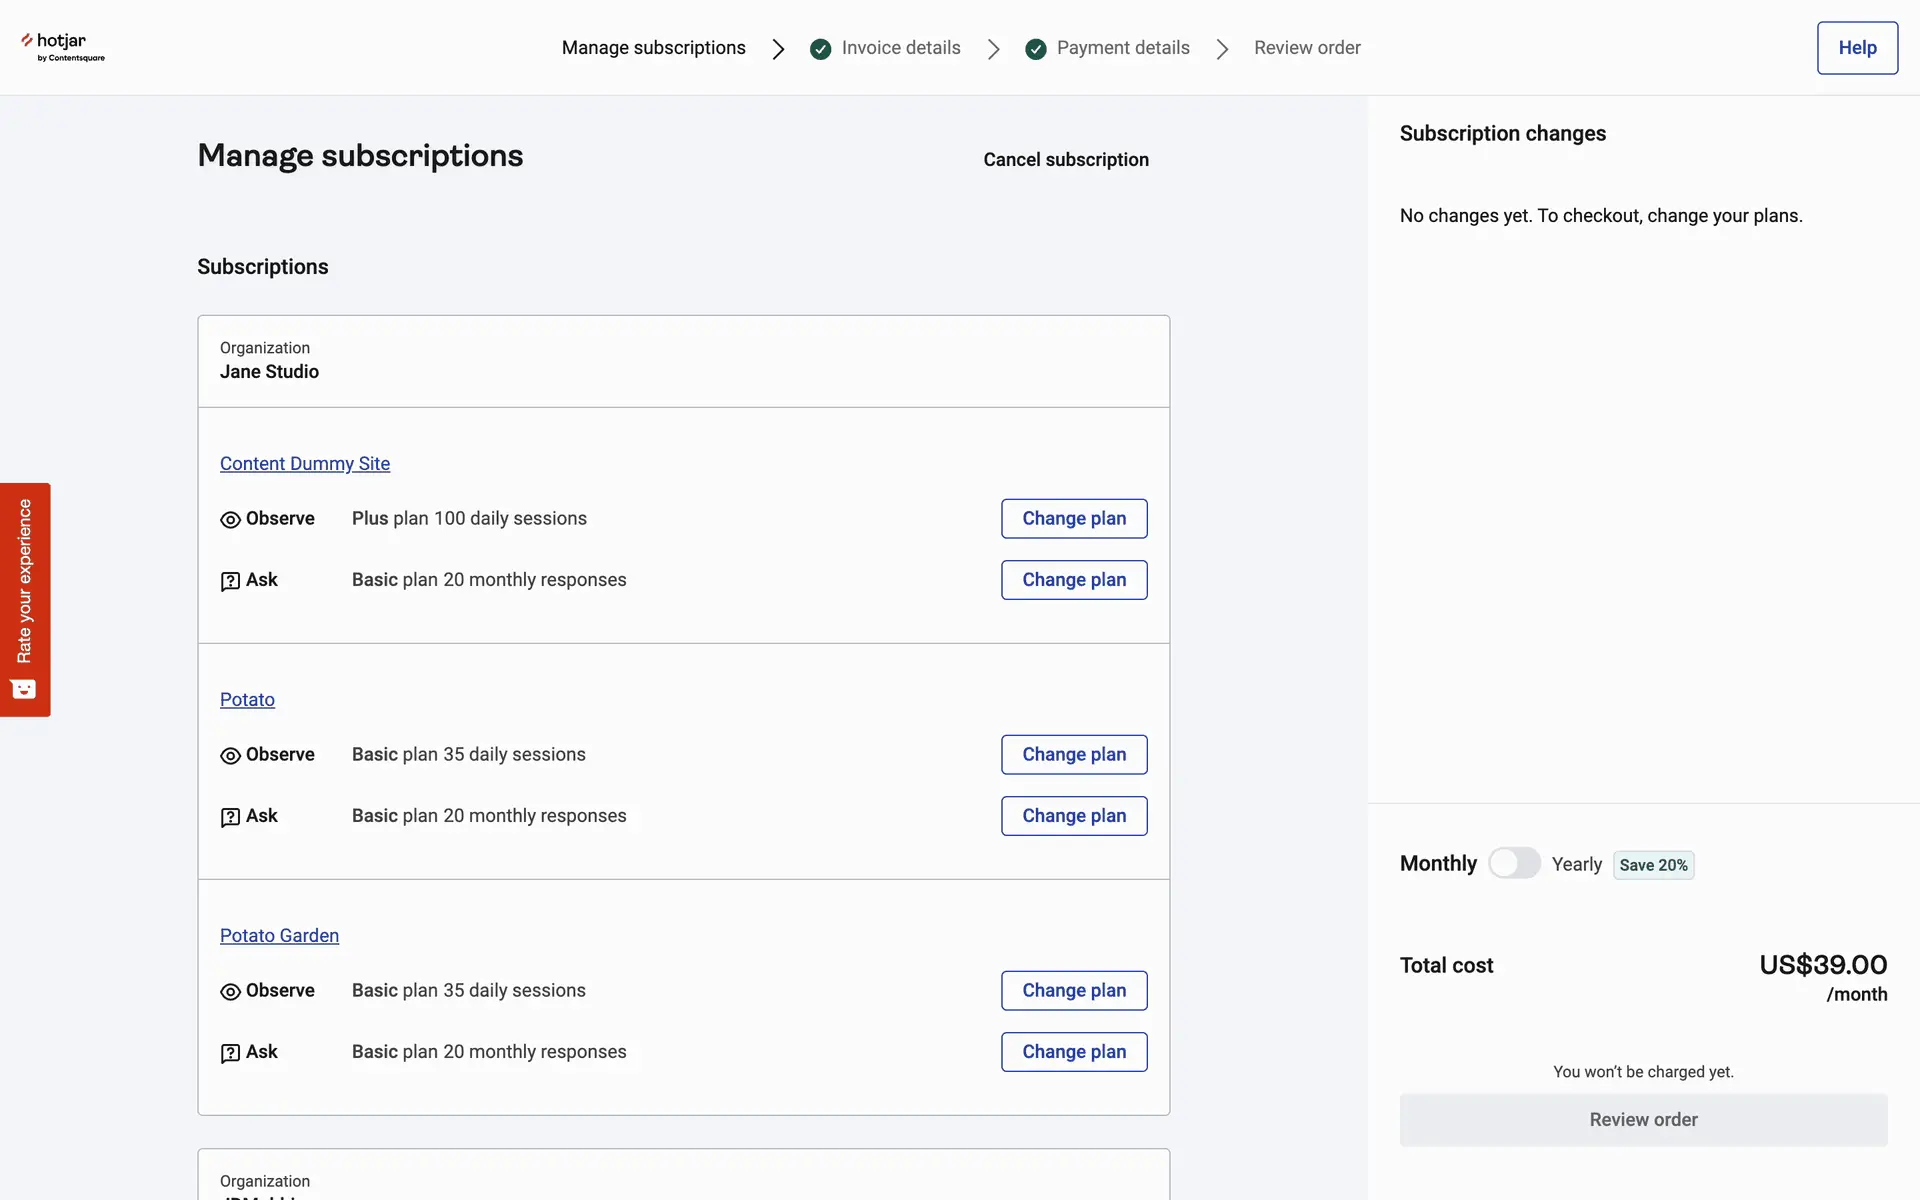The height and width of the screenshot is (1200, 1920).
Task: Click chevron before Review order step
Action: [x=1222, y=49]
